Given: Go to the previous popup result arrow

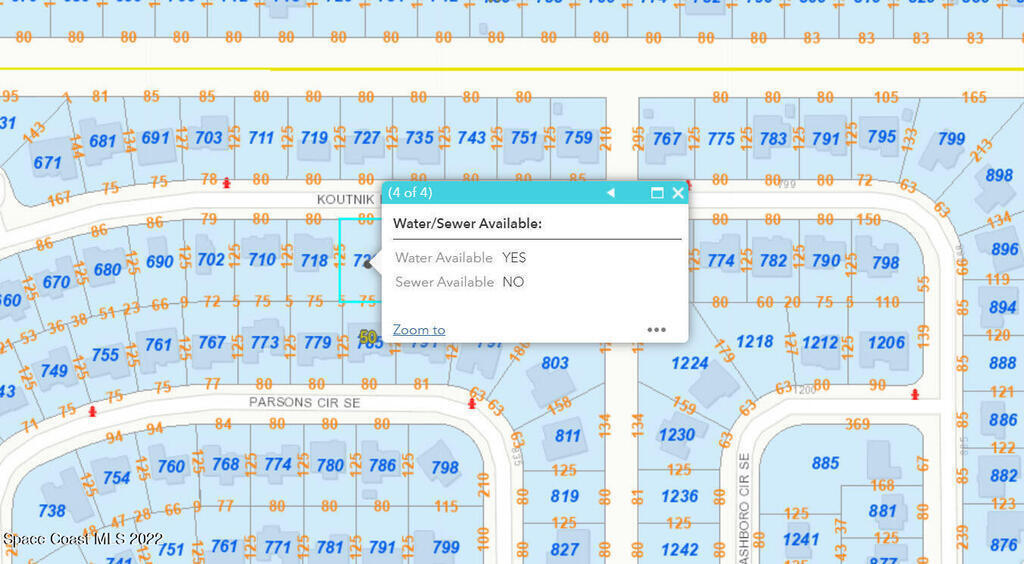Looking at the screenshot, I should [x=610, y=193].
